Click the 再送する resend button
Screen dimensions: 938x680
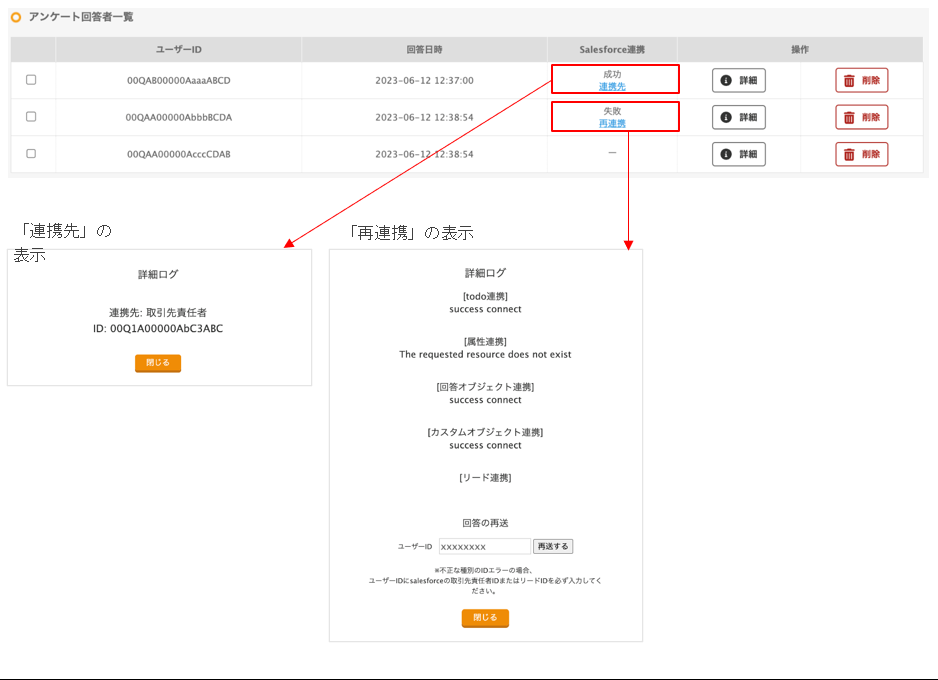tap(553, 546)
